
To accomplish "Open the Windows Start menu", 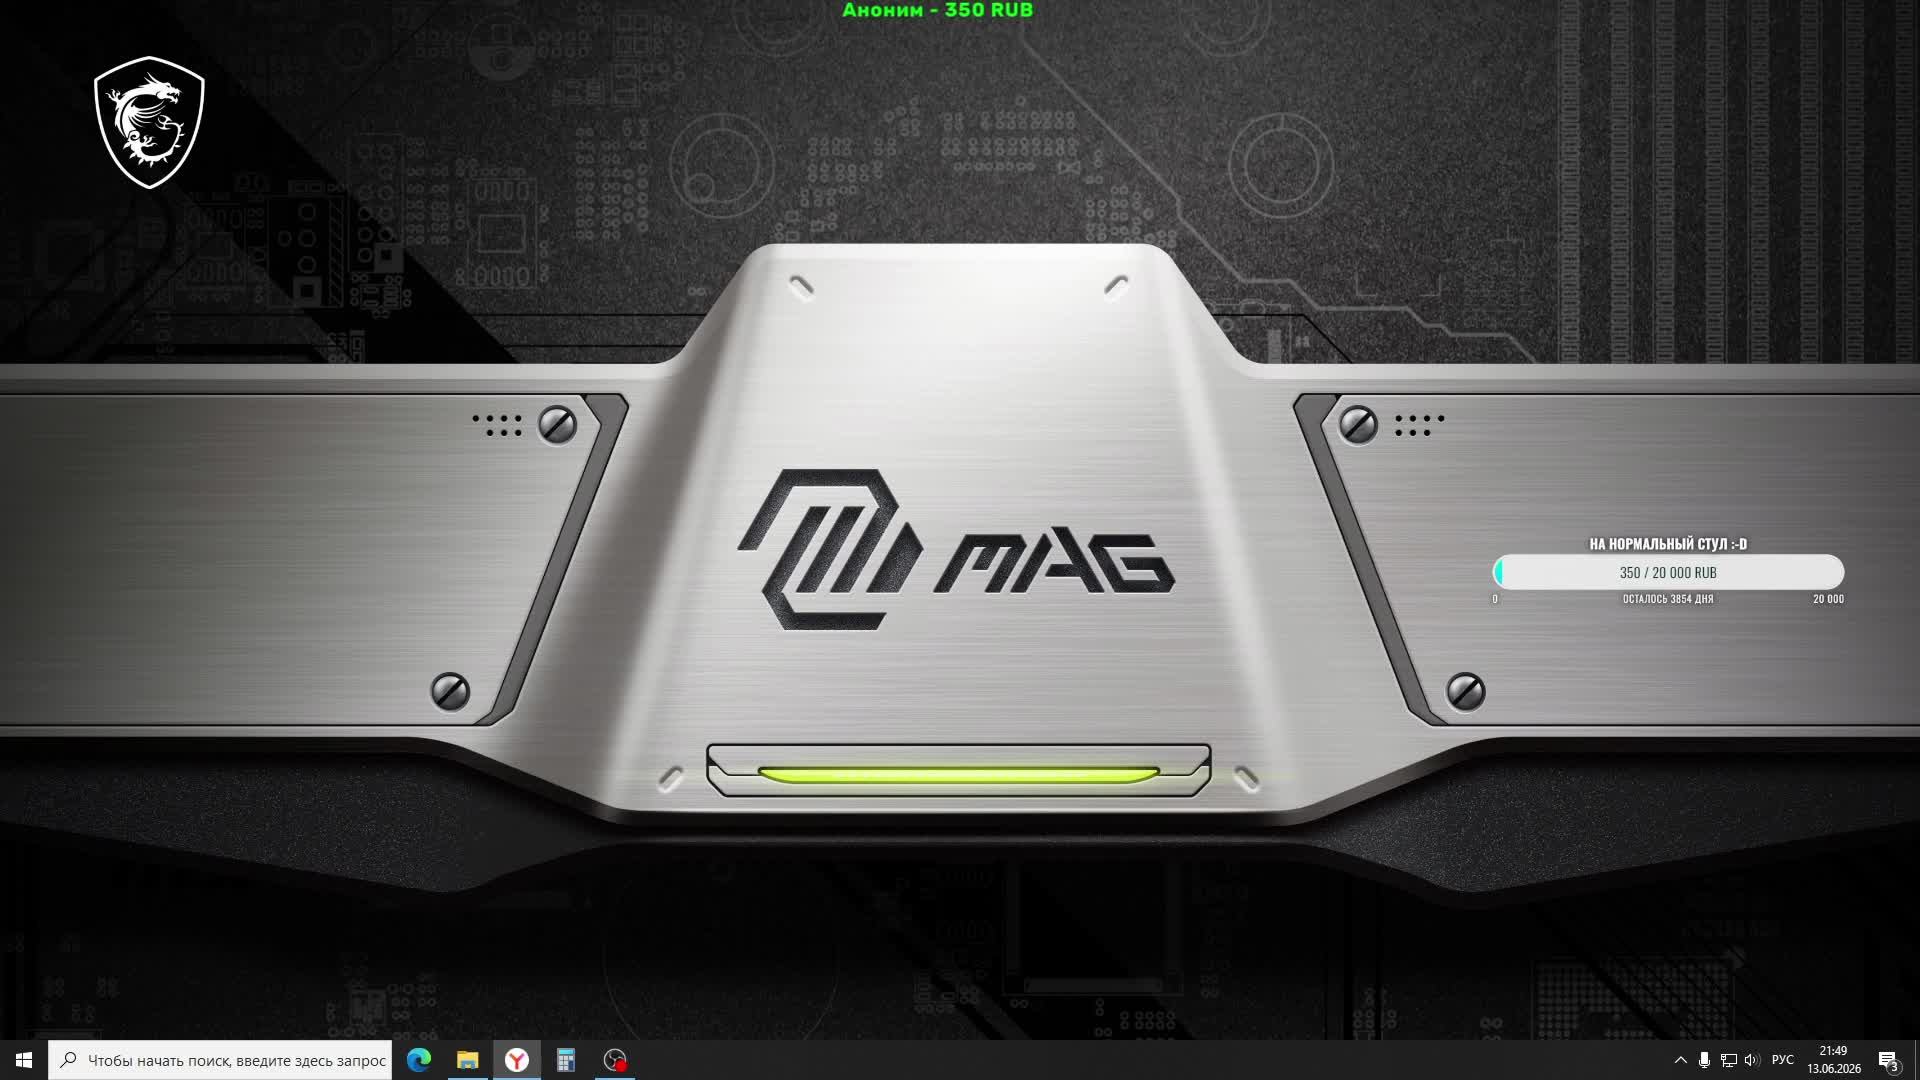I will (x=24, y=1060).
